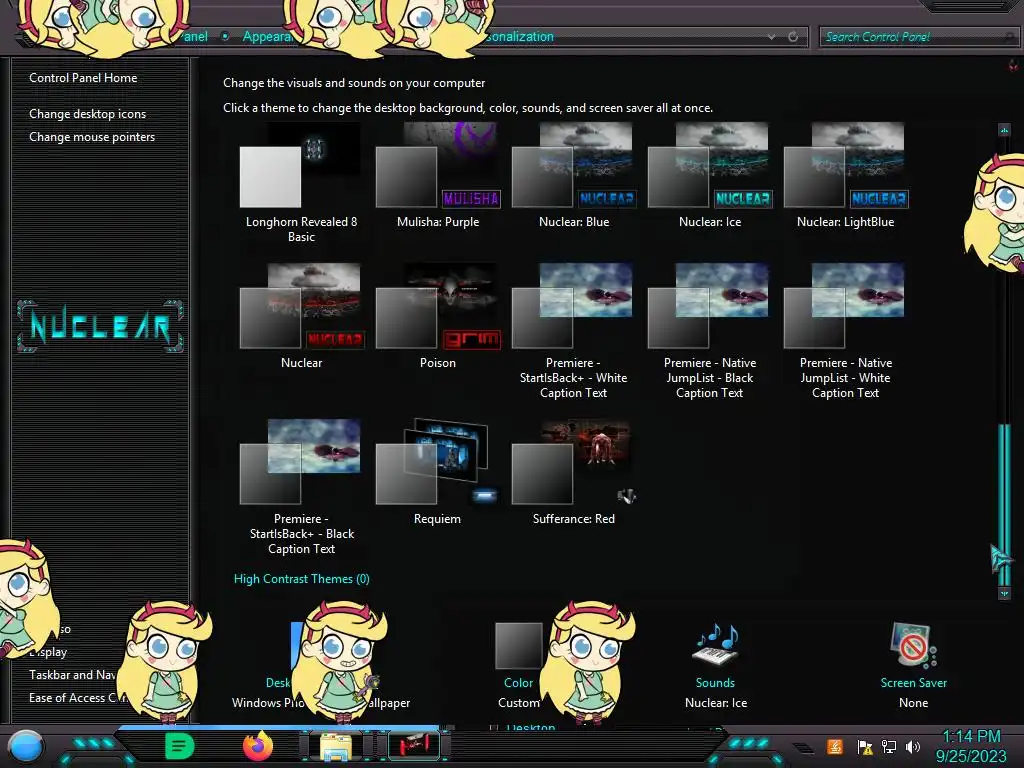Open the Color swatch settings
Viewport: 1024px width, 768px height.
coord(519,645)
